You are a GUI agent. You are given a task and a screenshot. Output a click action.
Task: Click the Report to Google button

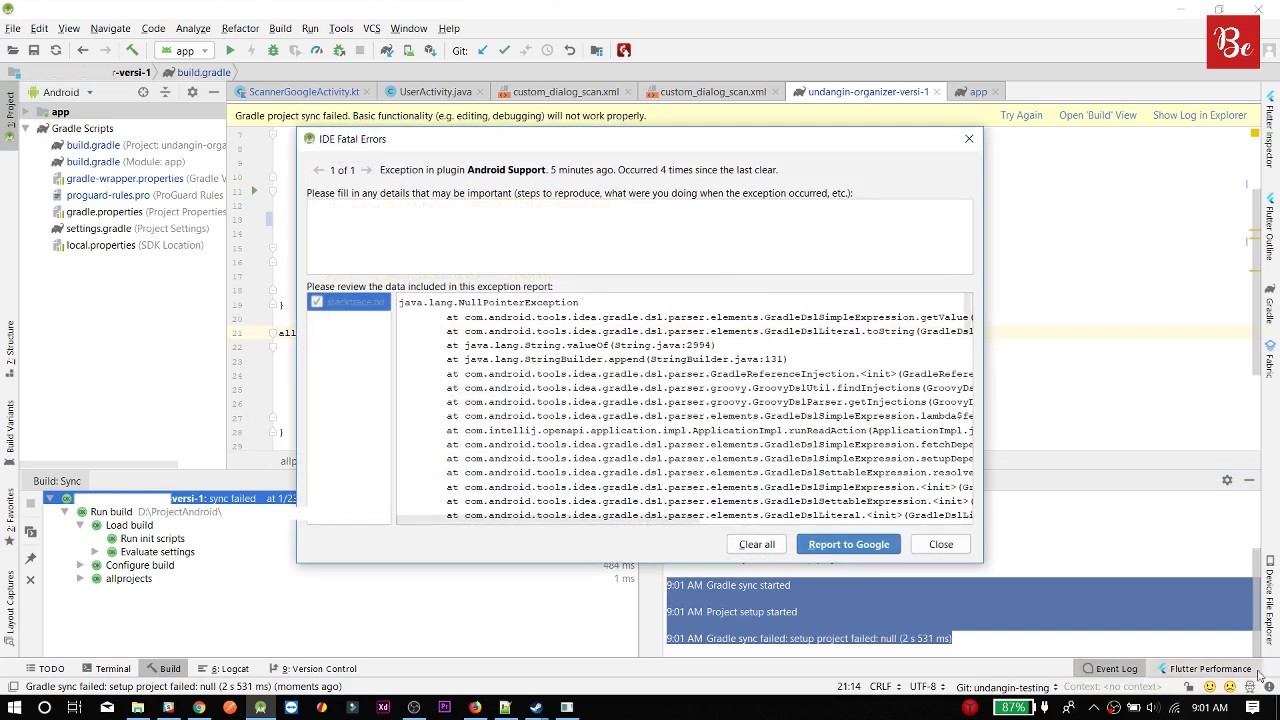click(848, 544)
